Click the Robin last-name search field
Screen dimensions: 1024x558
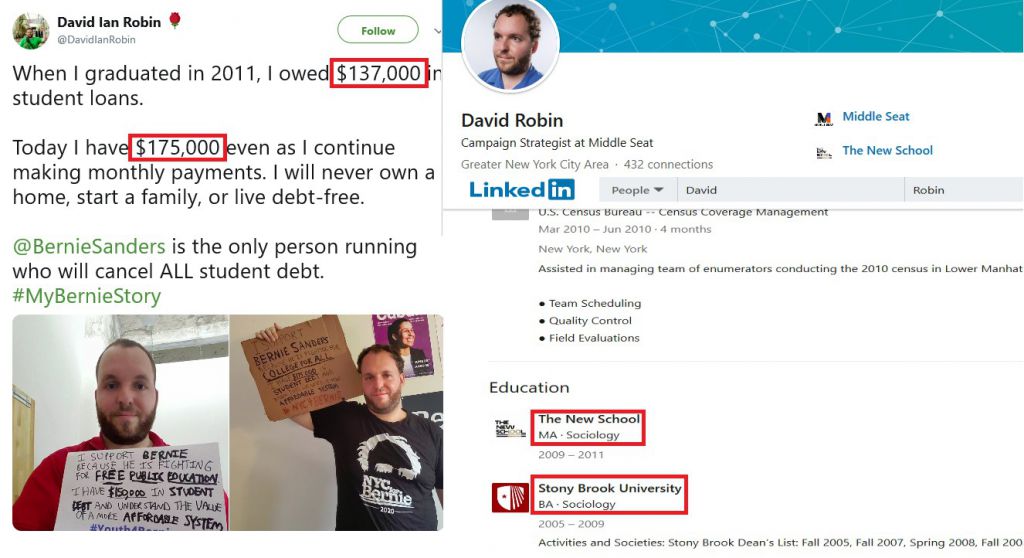[x=964, y=190]
